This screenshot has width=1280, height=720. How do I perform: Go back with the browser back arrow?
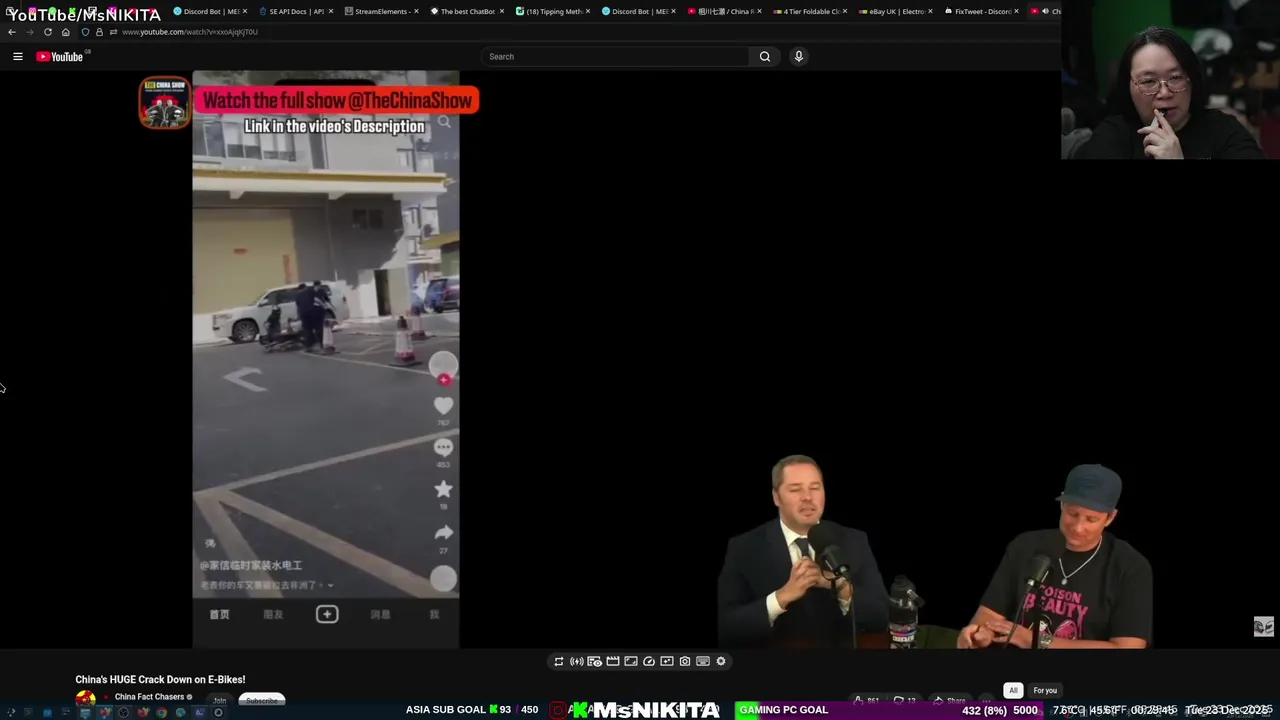point(12,32)
